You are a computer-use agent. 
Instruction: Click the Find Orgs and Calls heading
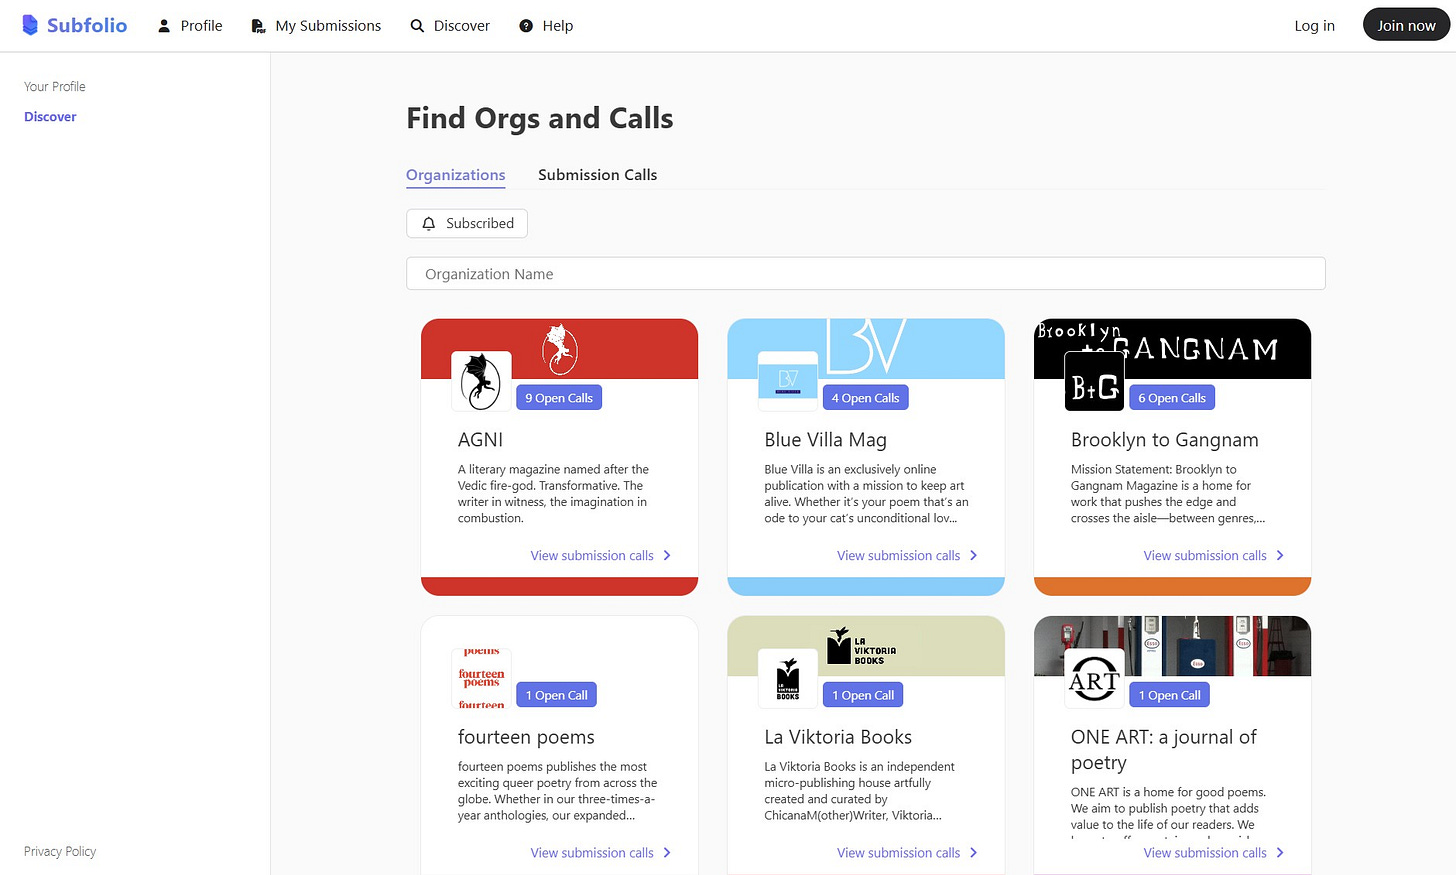[x=539, y=118]
